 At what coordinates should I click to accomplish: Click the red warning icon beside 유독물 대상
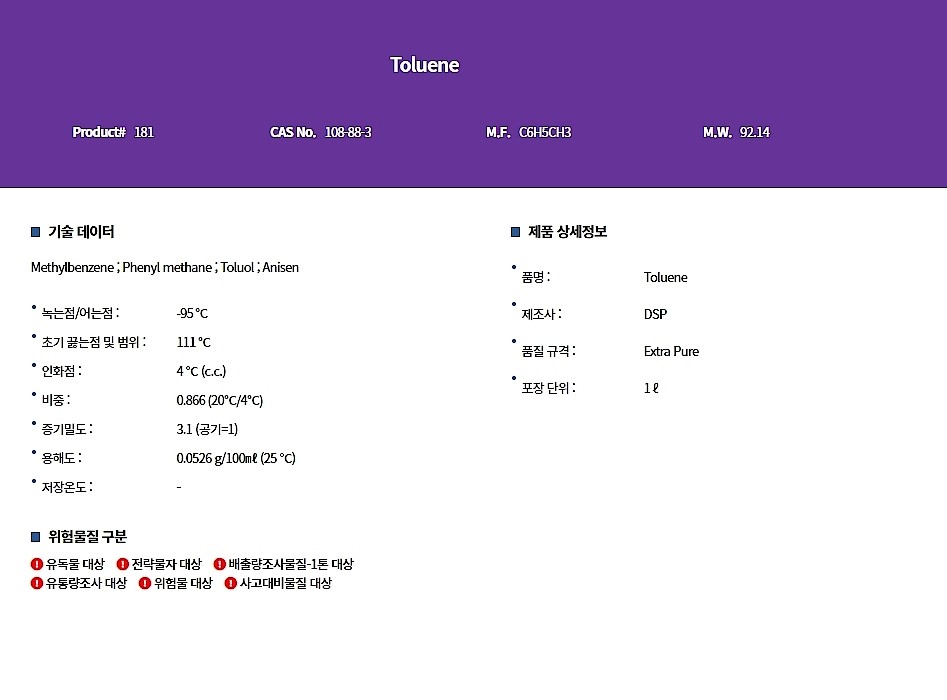tap(37, 564)
